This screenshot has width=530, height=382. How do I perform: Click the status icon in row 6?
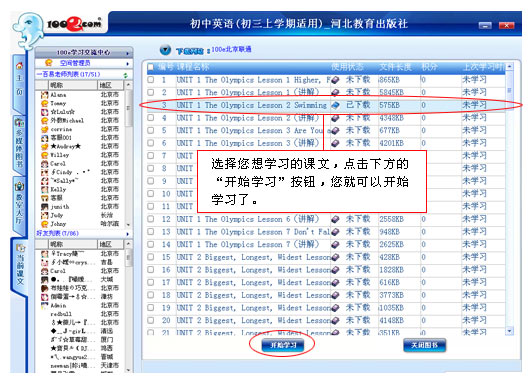335,143
